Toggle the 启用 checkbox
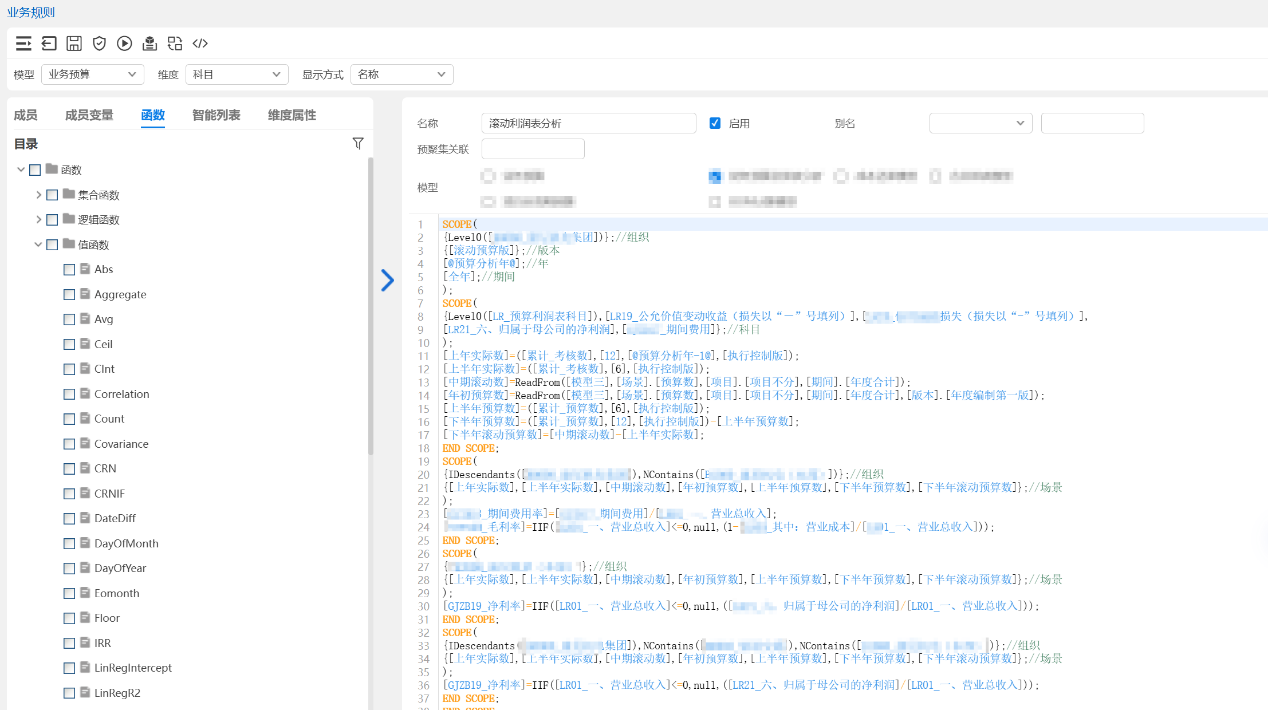The image size is (1268, 710). (715, 123)
